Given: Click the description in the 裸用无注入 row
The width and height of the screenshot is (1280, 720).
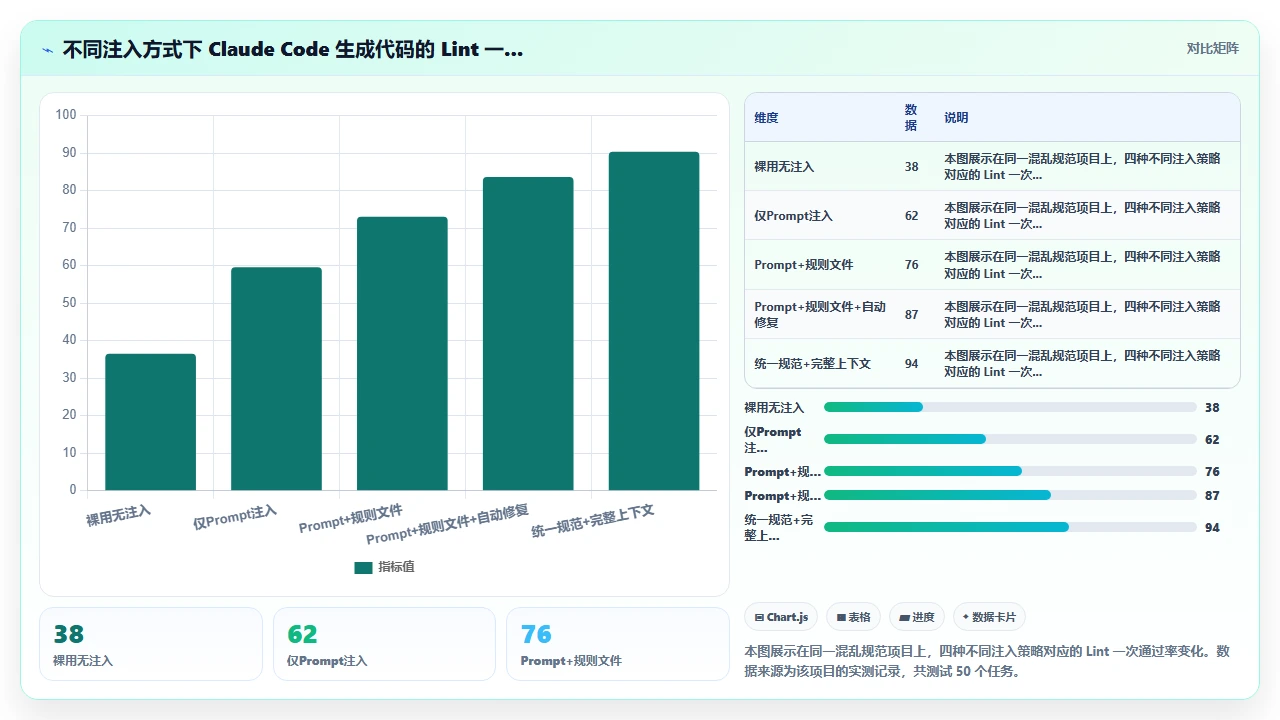Looking at the screenshot, I should pyautogui.click(x=1082, y=167).
